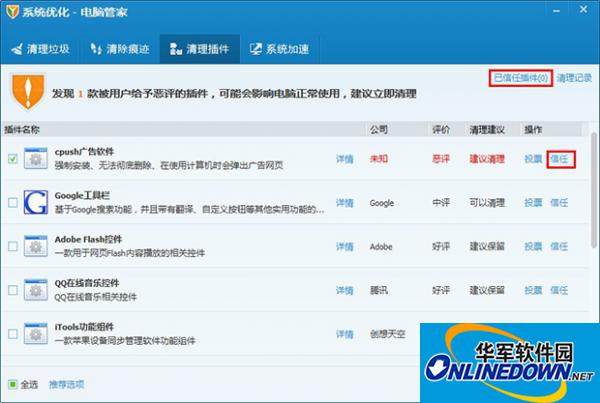Click the 腾讯 company cell

[379, 290]
